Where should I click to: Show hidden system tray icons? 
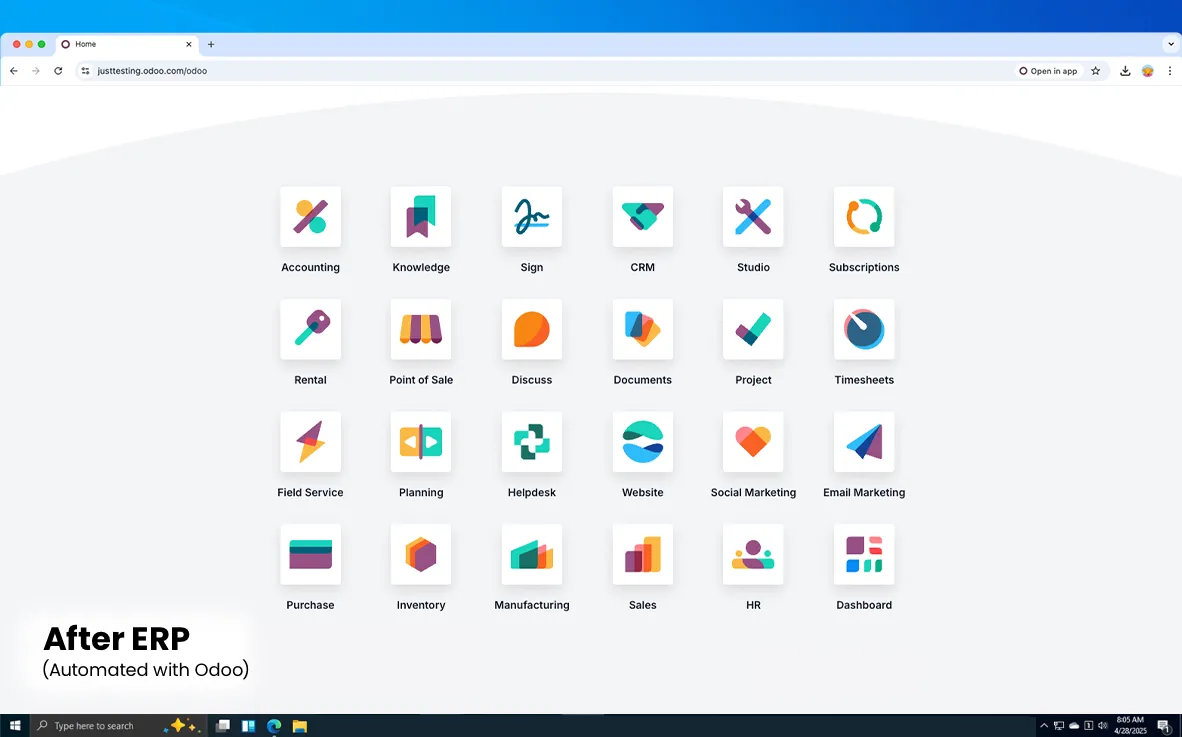pos(1044,726)
